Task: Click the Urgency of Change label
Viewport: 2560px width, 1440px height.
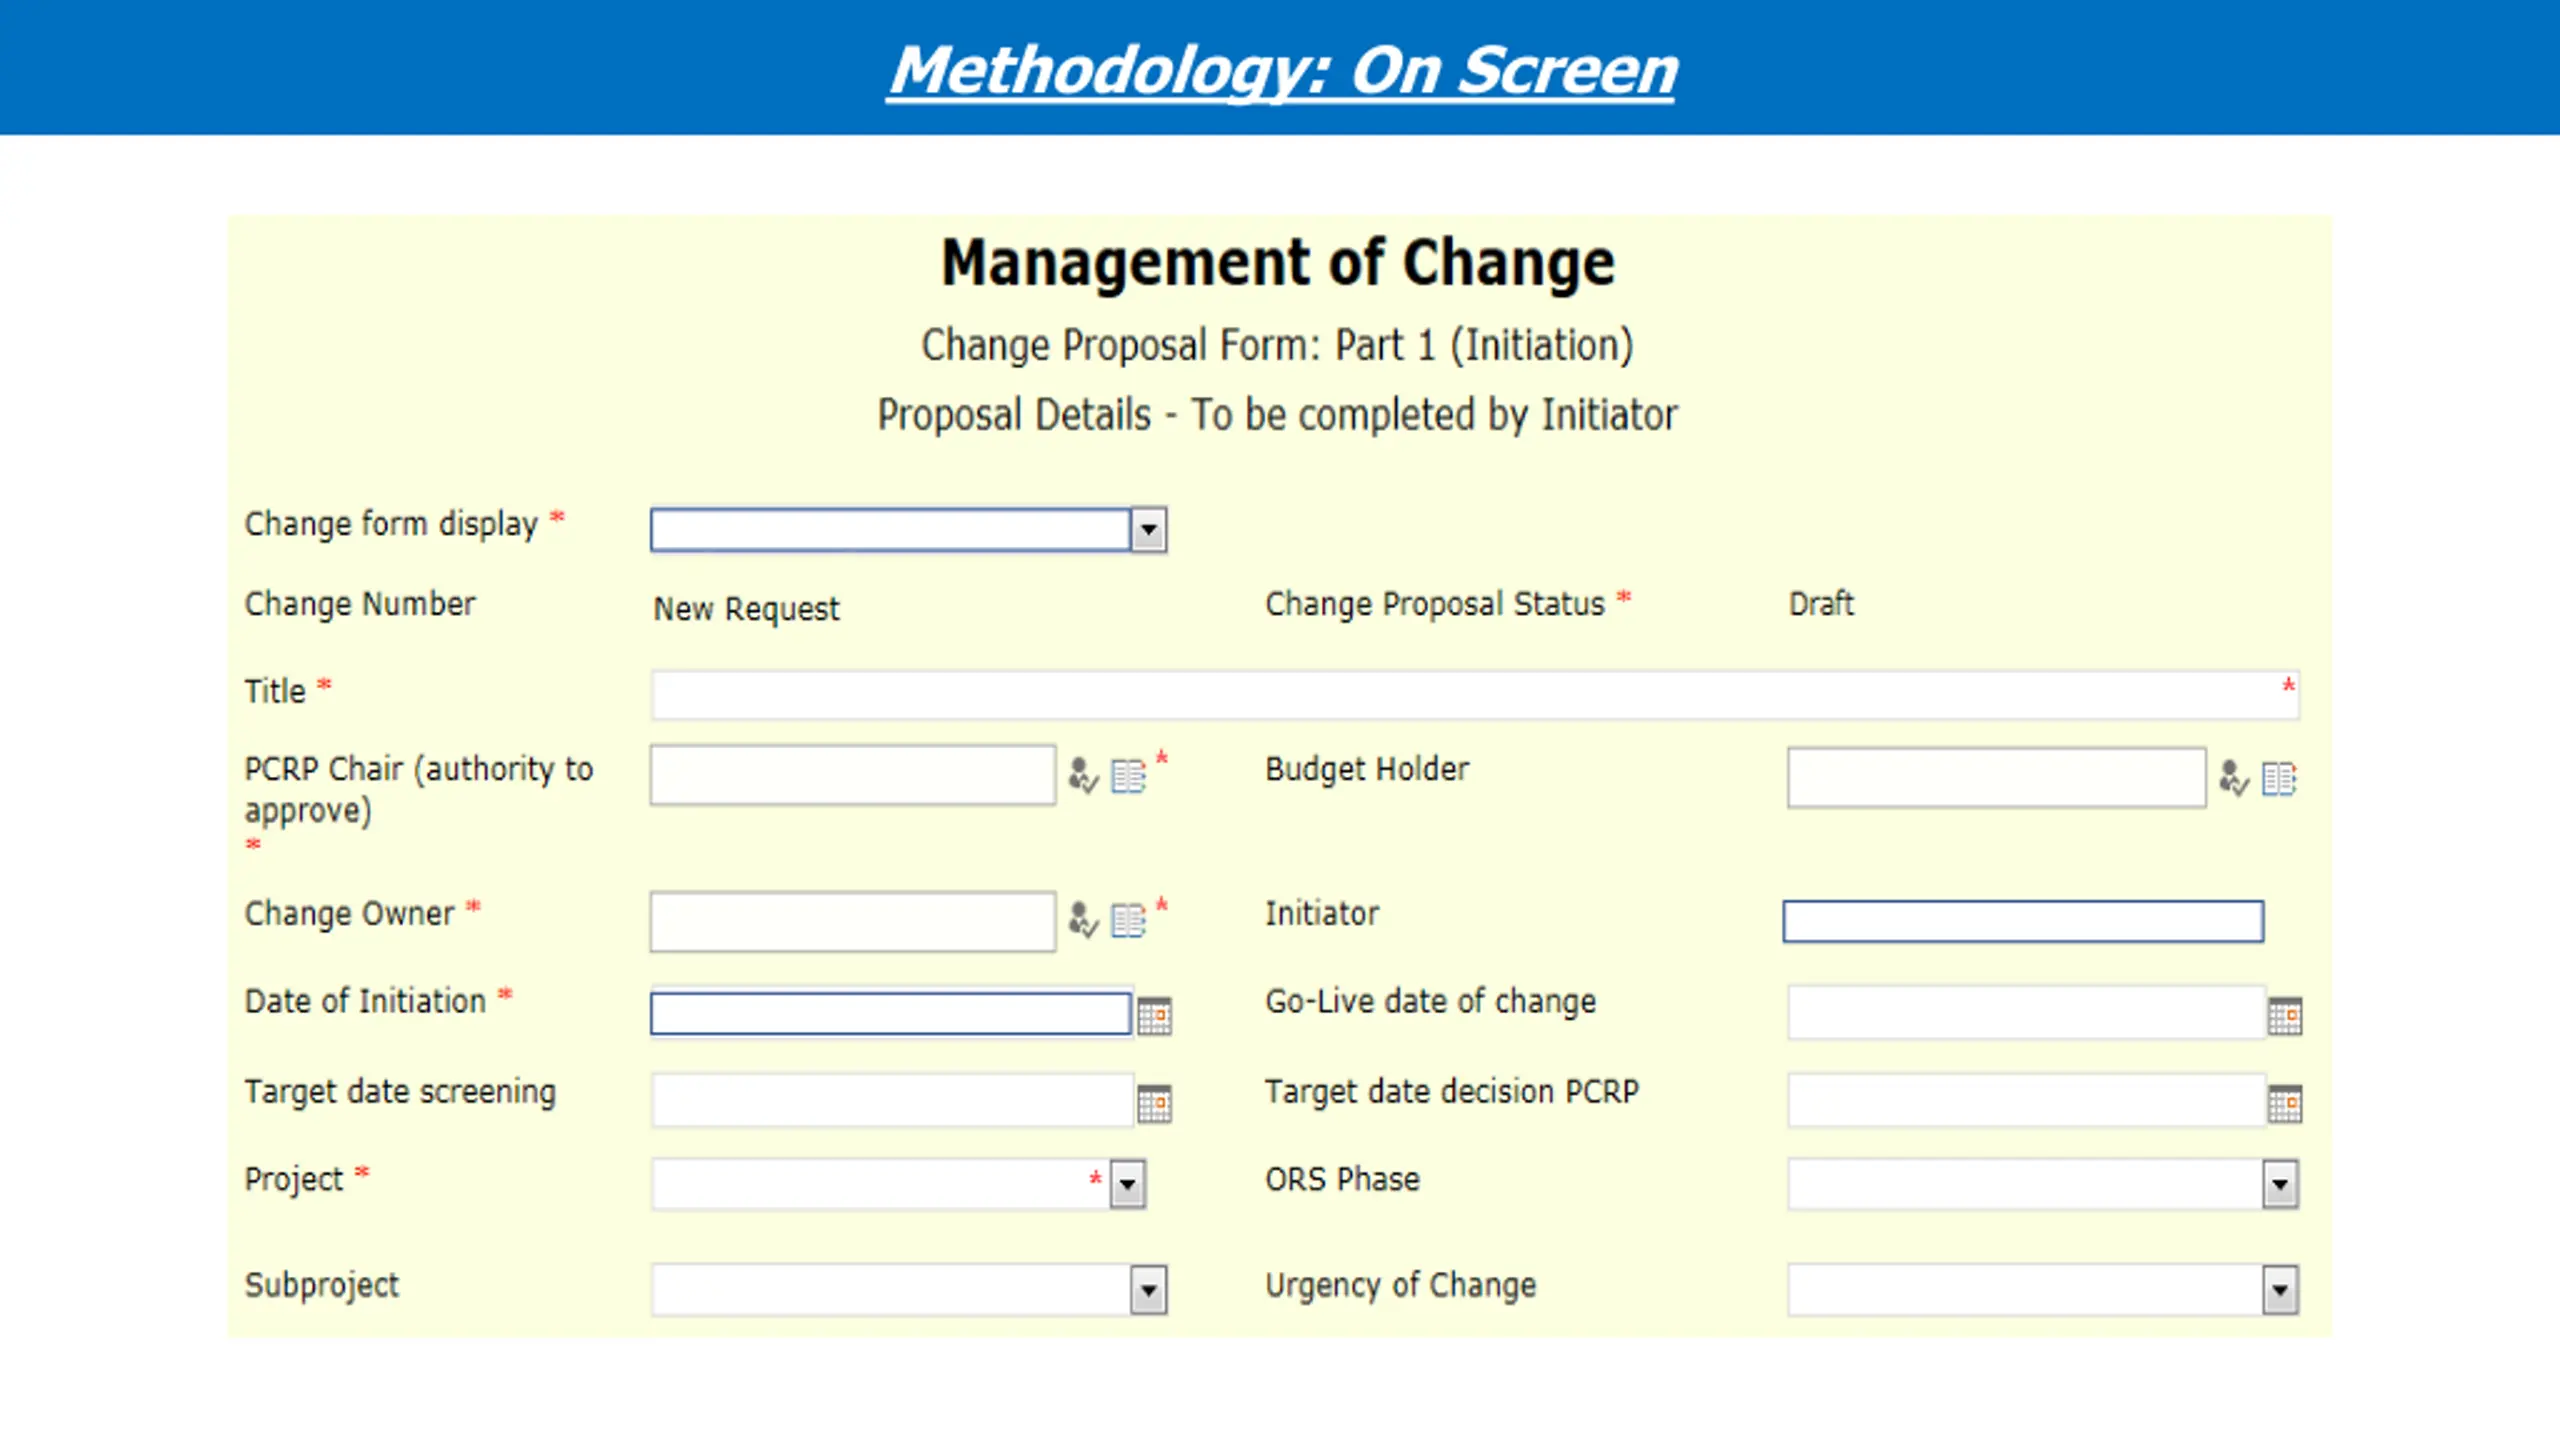Action: (x=1400, y=1286)
